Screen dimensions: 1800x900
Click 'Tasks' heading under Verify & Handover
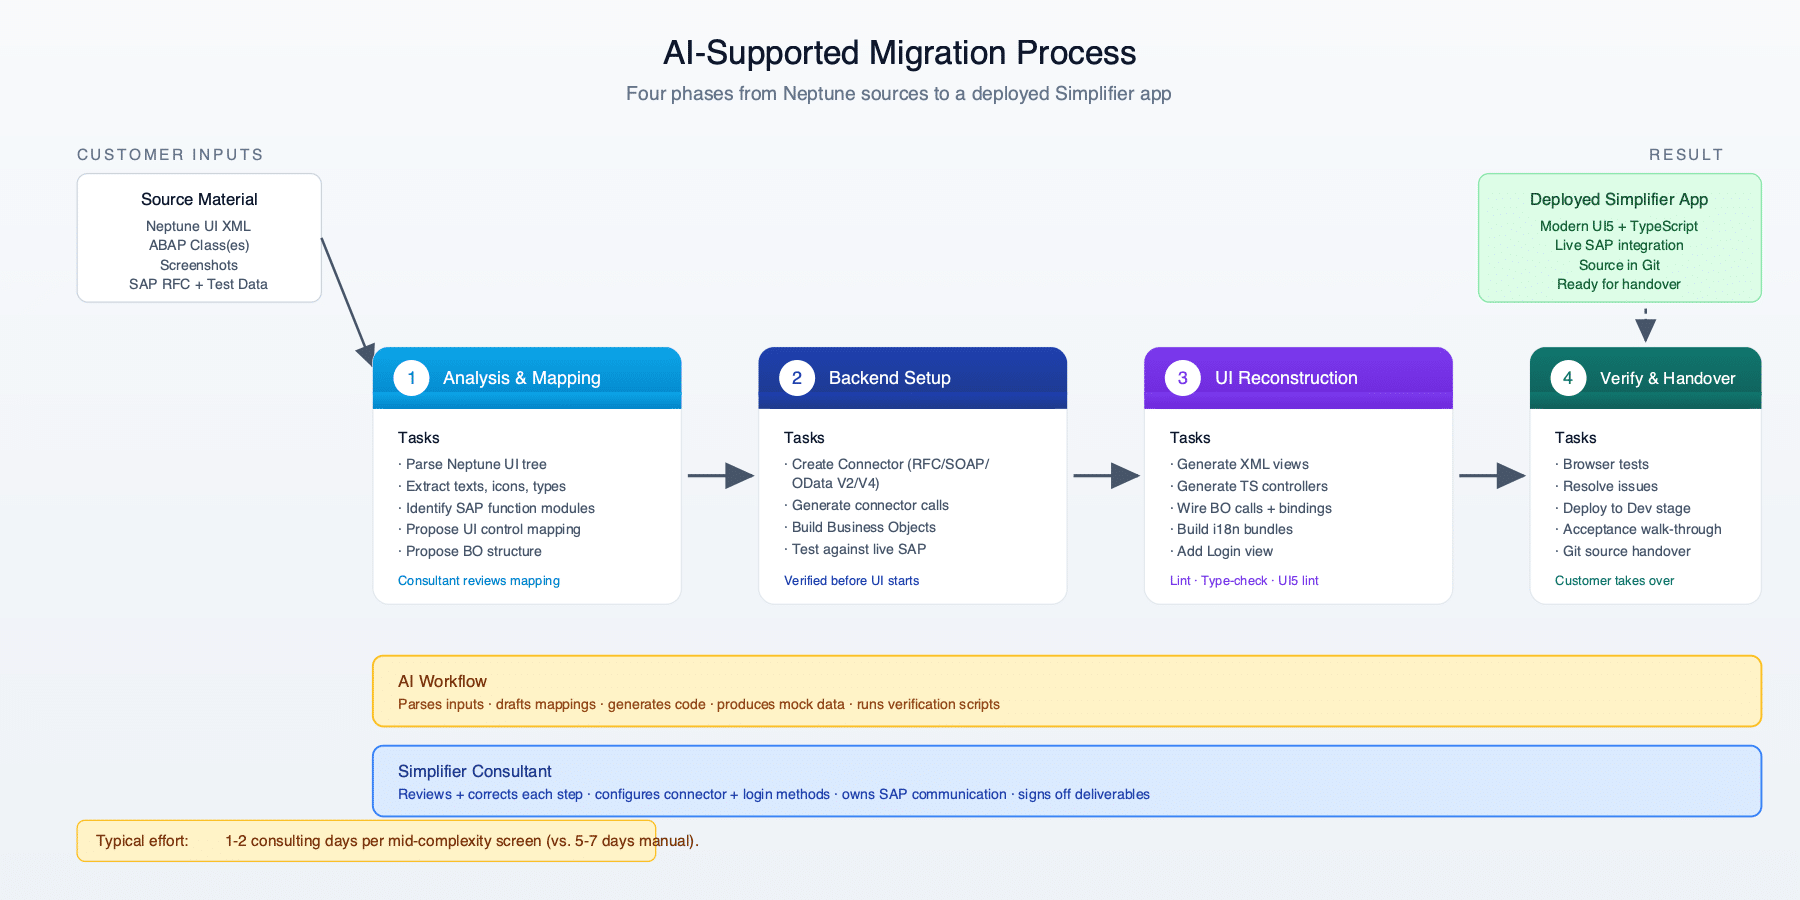[x=1575, y=437]
